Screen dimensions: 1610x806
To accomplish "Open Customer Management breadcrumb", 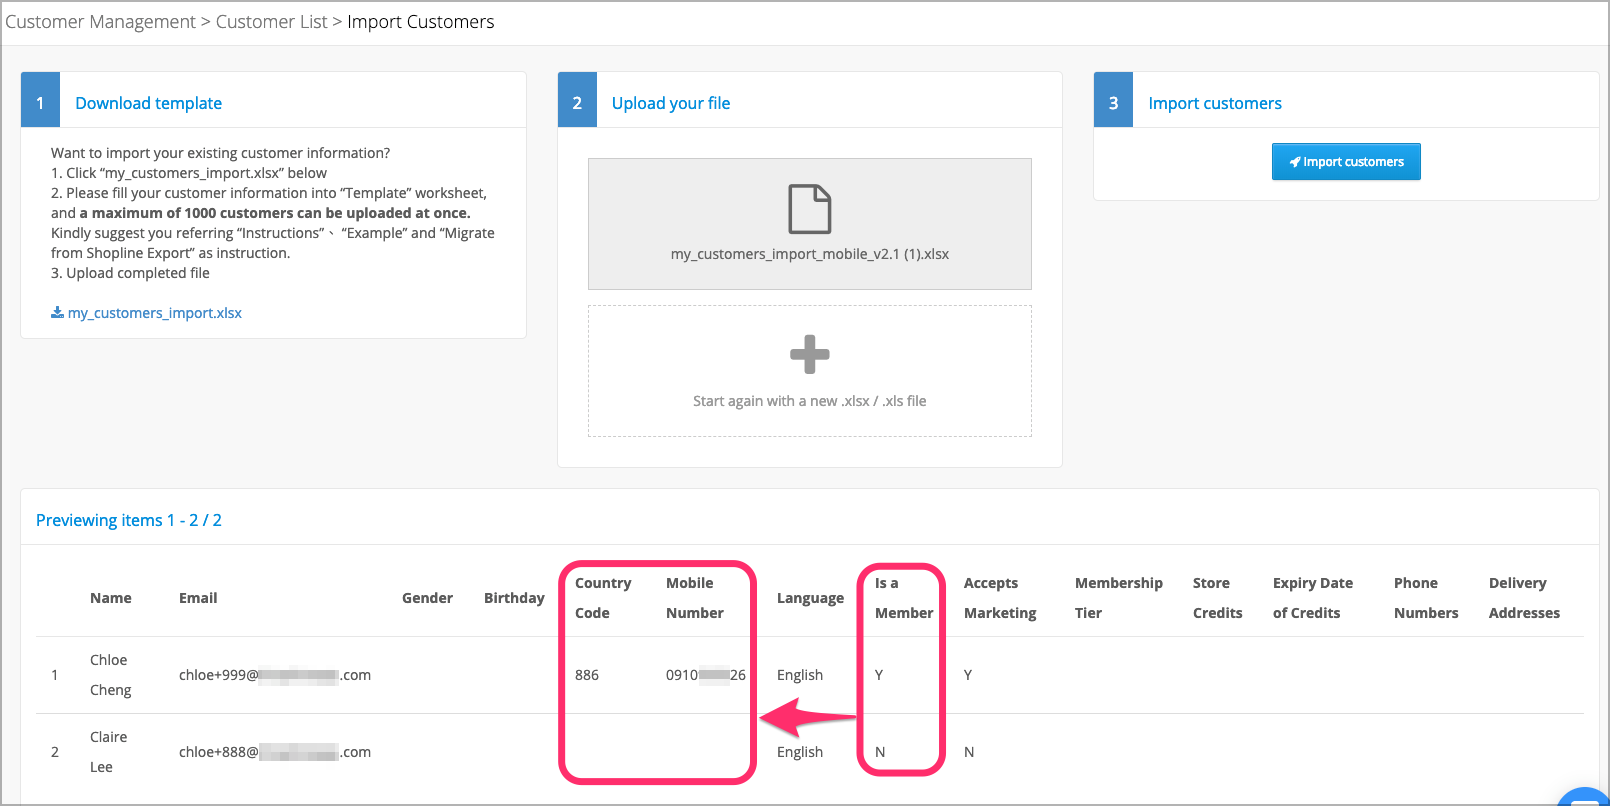I will tap(100, 22).
